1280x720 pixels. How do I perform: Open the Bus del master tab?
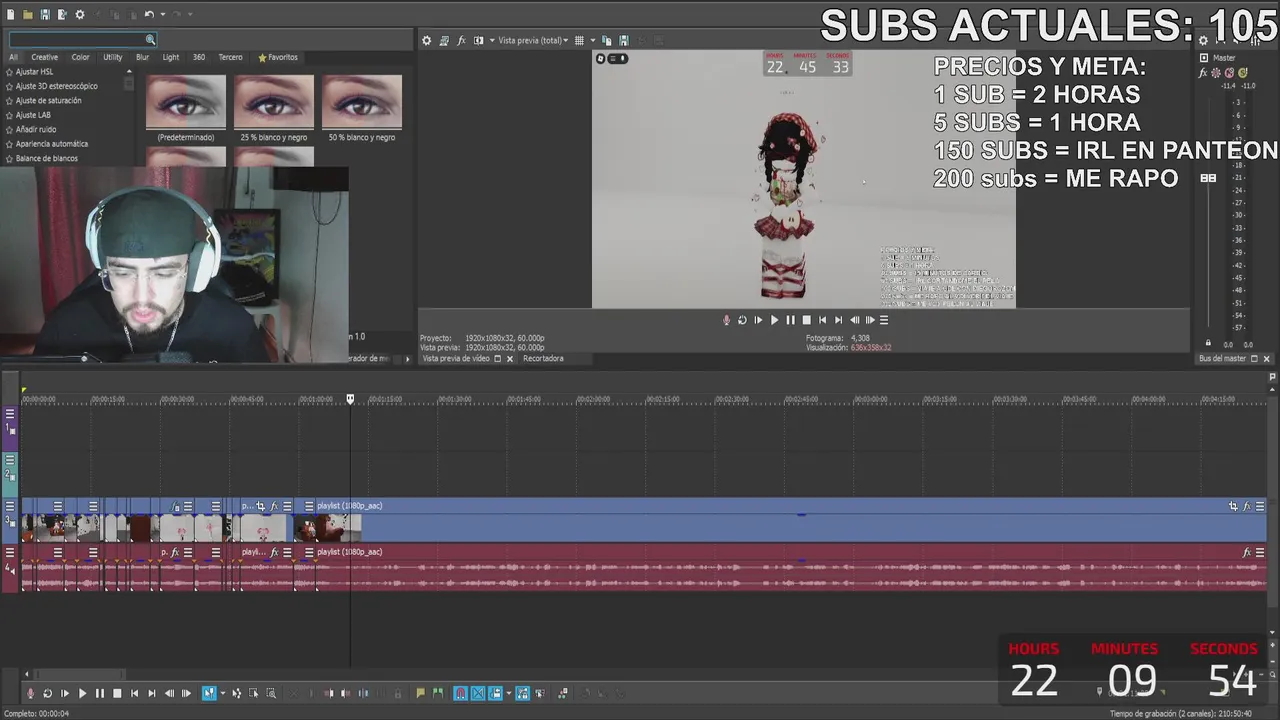tap(1222, 358)
